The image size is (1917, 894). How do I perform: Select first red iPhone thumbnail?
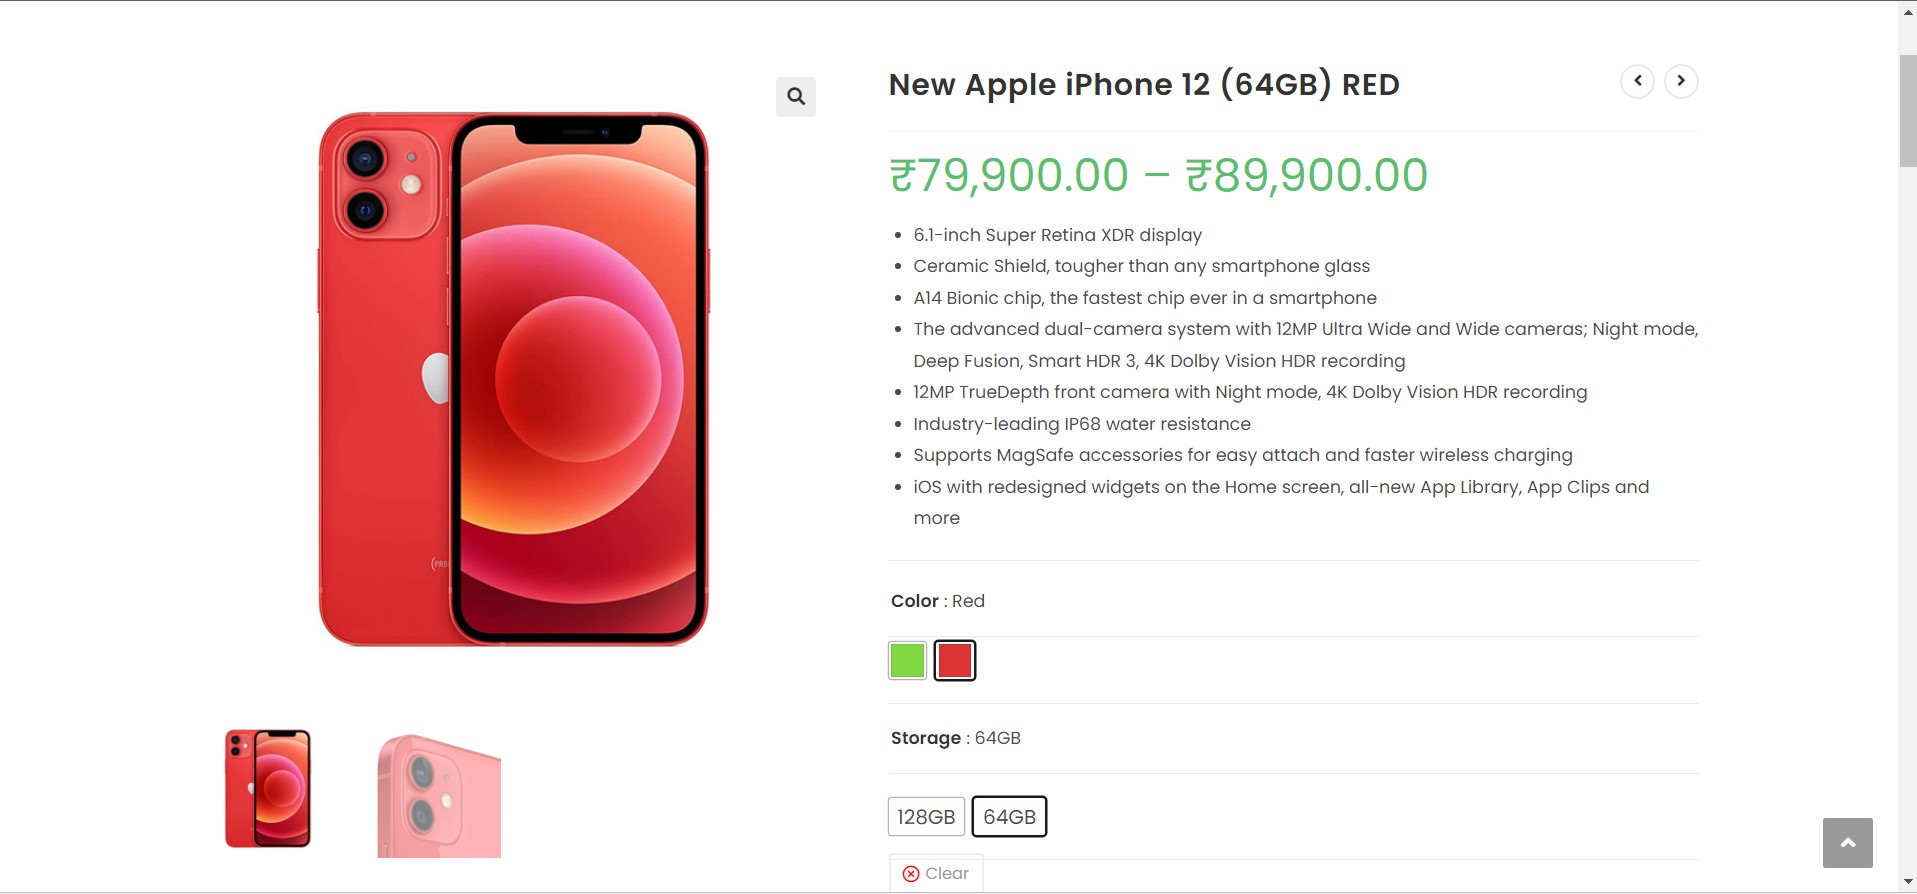[x=268, y=789]
